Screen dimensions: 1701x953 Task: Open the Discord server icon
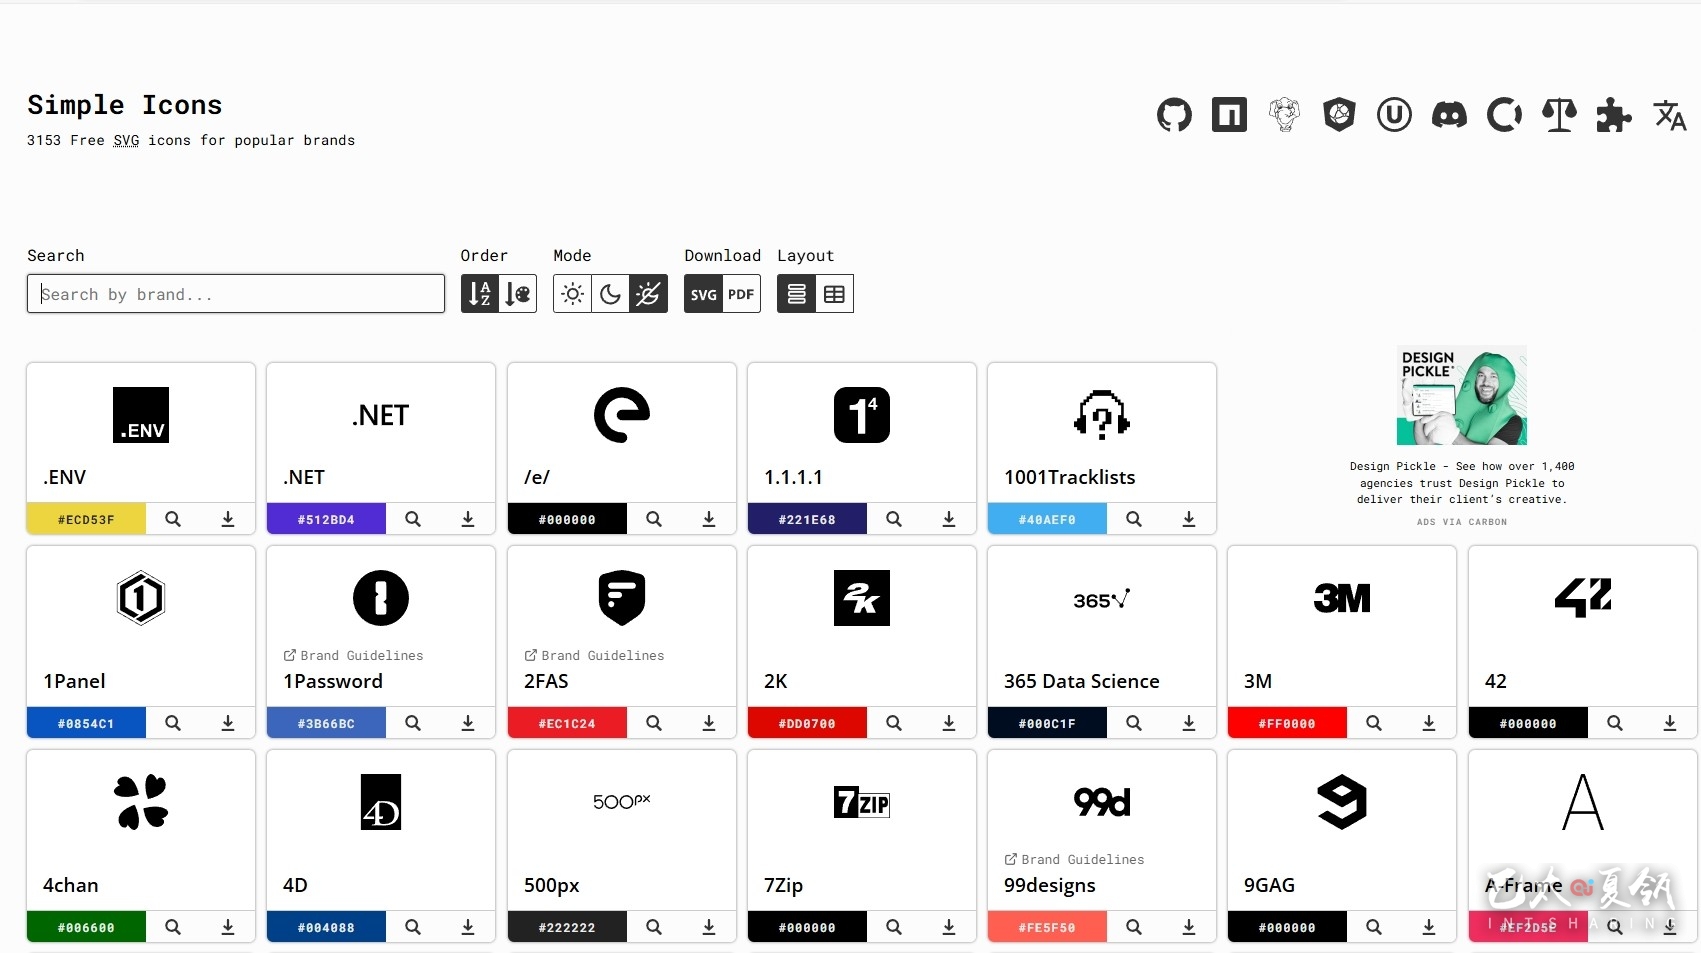[1449, 116]
